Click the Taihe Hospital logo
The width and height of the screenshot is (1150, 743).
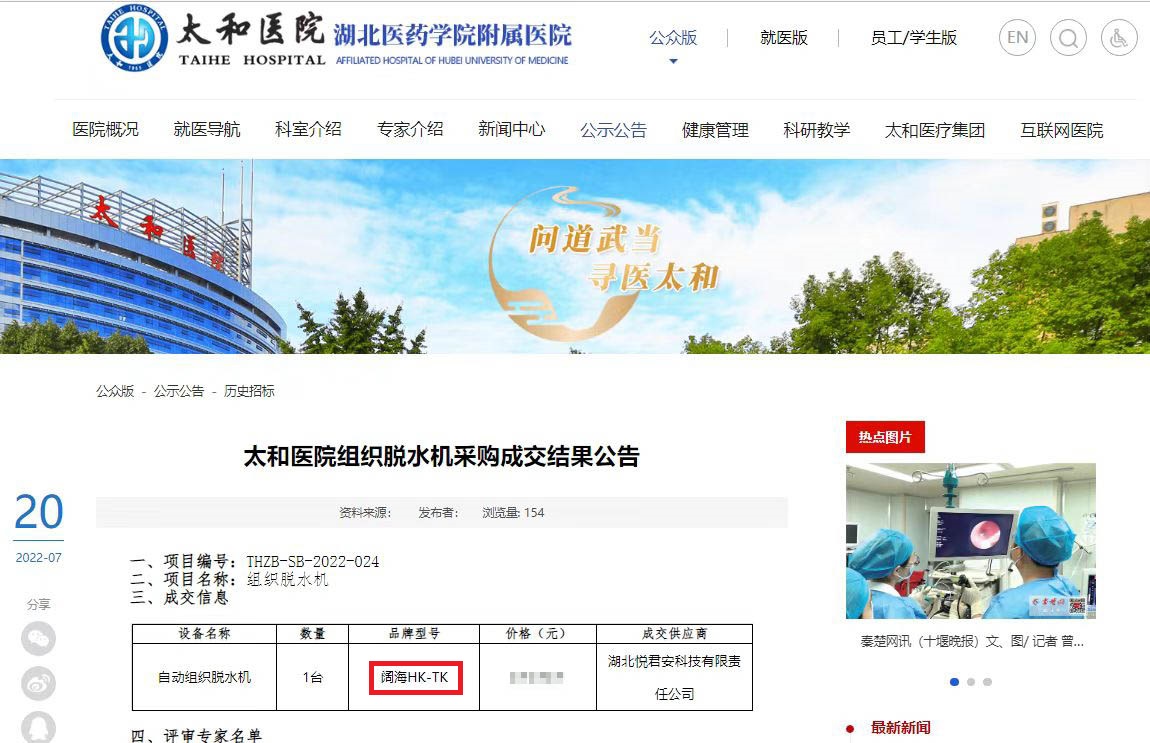(134, 39)
